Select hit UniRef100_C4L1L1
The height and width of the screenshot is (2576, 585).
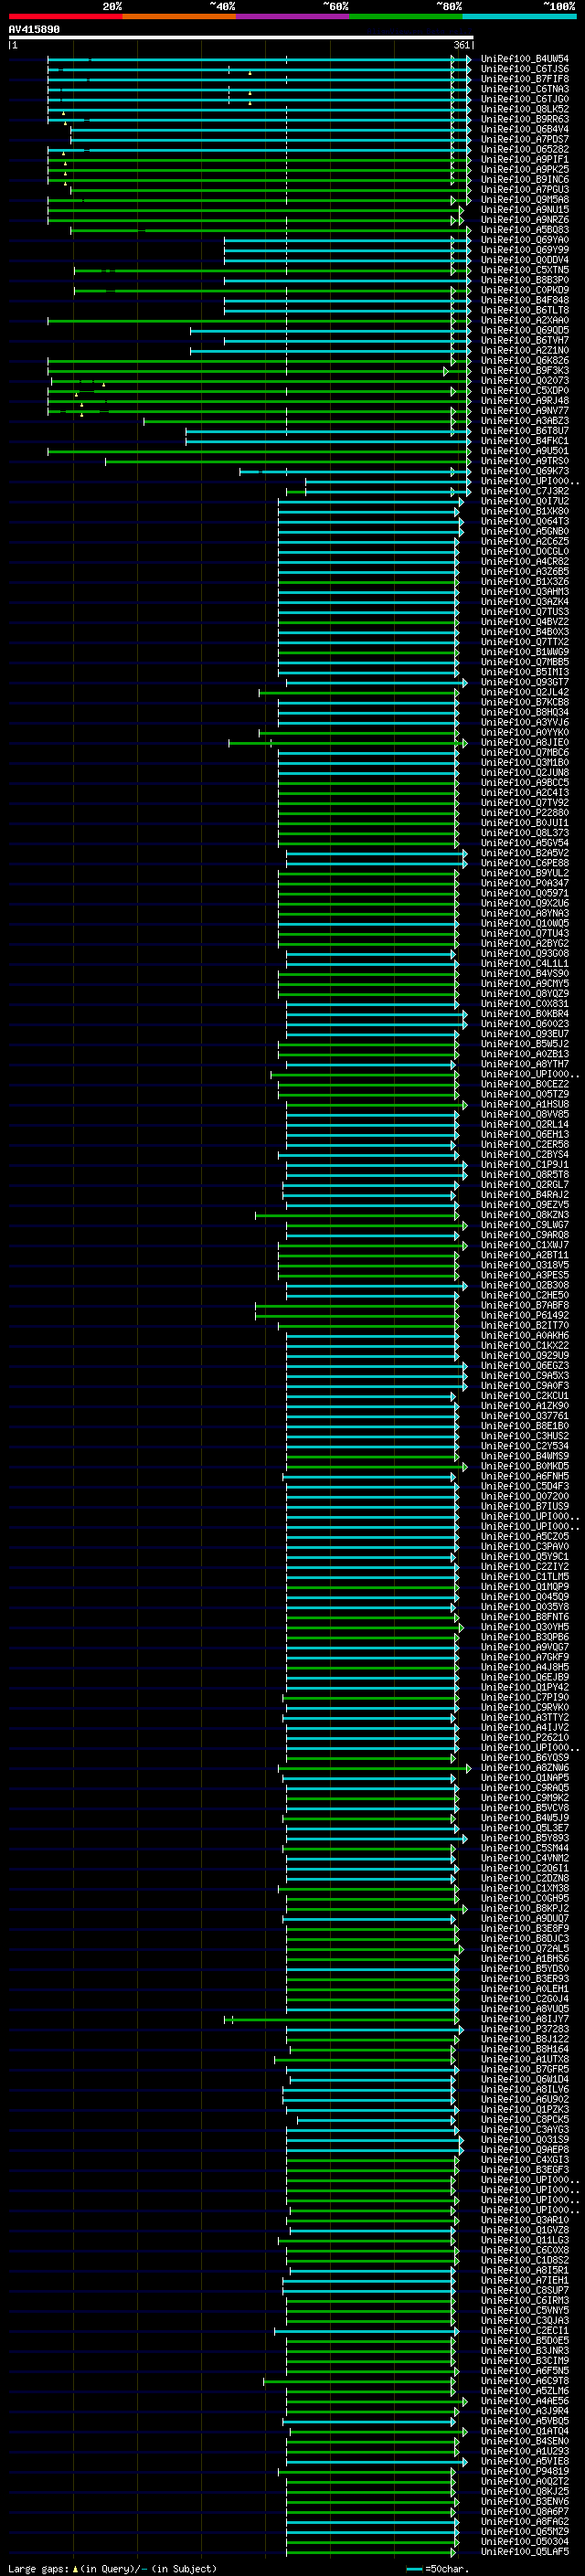[525, 964]
